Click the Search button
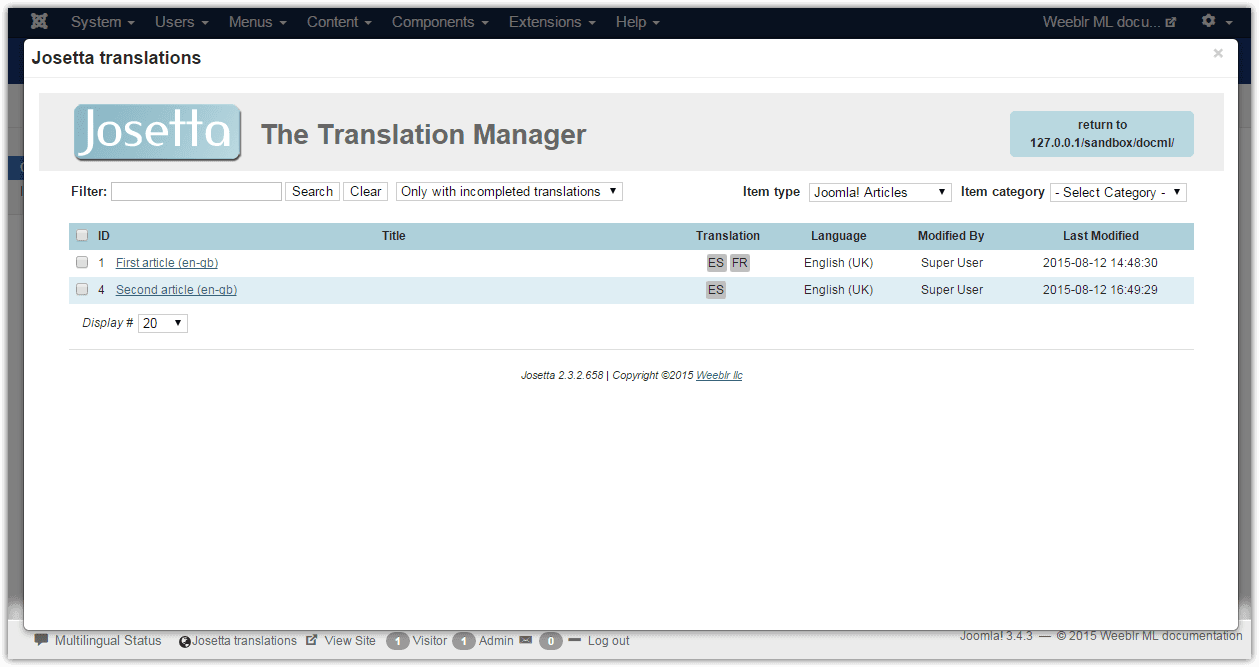The height and width of the screenshot is (667, 1259). [x=313, y=191]
